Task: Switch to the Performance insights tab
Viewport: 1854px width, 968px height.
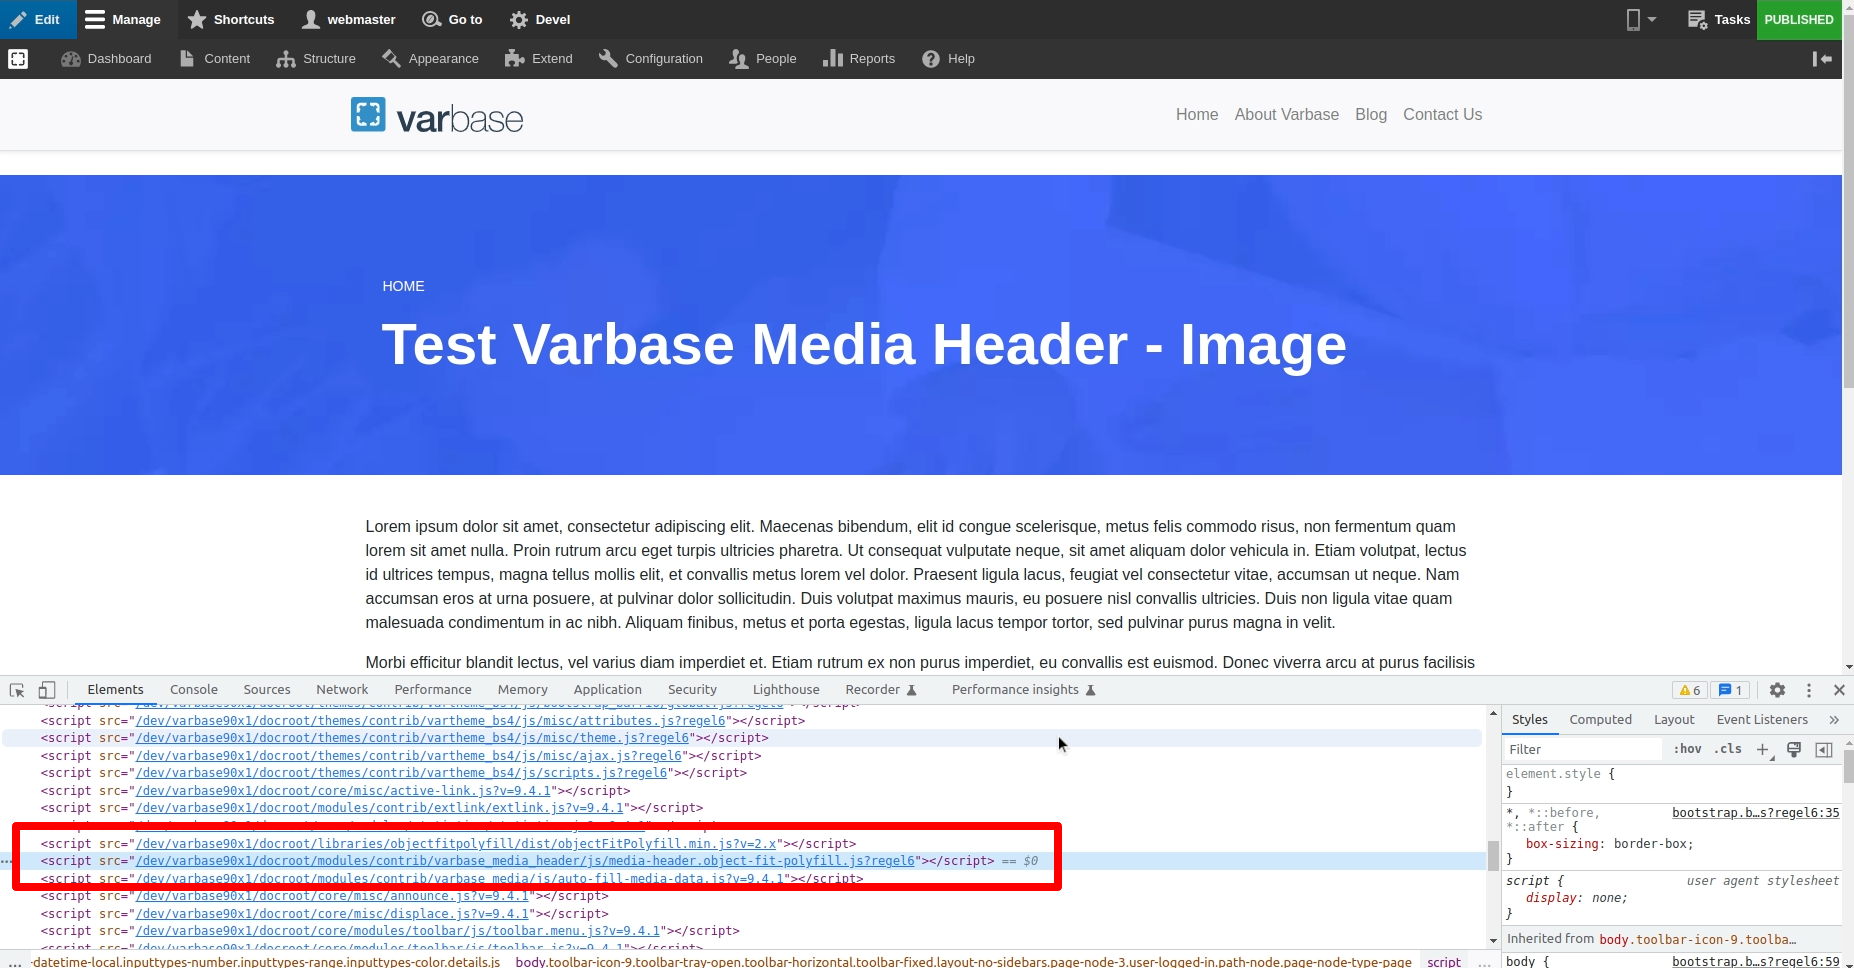Action: pyautogui.click(x=1023, y=690)
